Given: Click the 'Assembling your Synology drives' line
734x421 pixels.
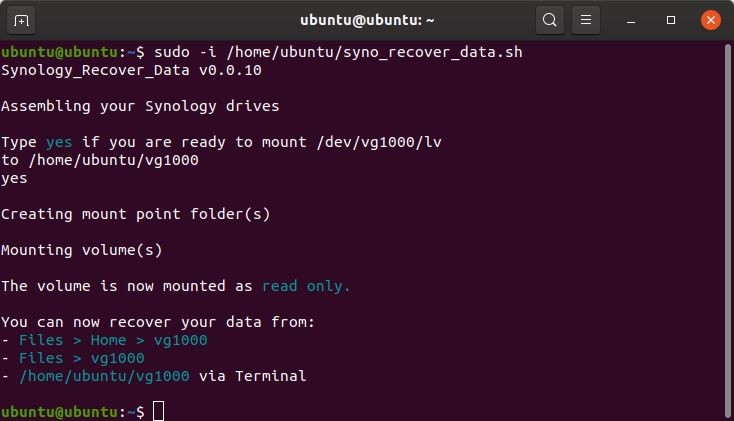Looking at the screenshot, I should pyautogui.click(x=140, y=106).
